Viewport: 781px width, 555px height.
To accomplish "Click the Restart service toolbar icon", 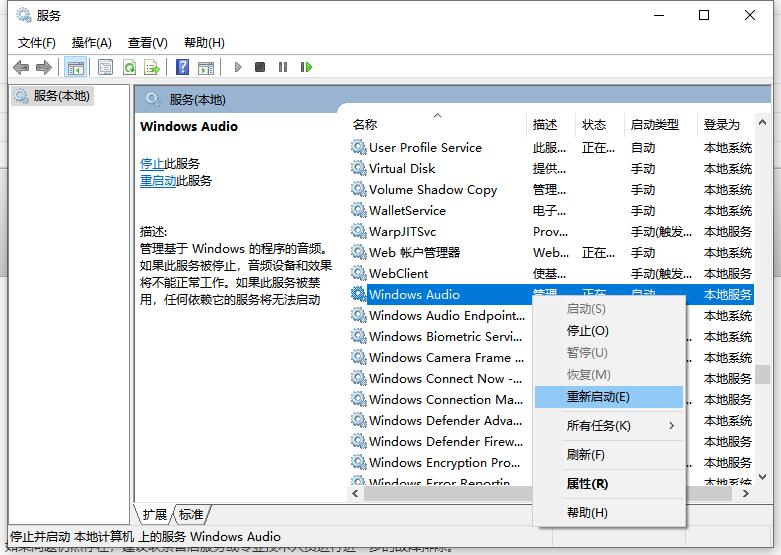I will [306, 67].
